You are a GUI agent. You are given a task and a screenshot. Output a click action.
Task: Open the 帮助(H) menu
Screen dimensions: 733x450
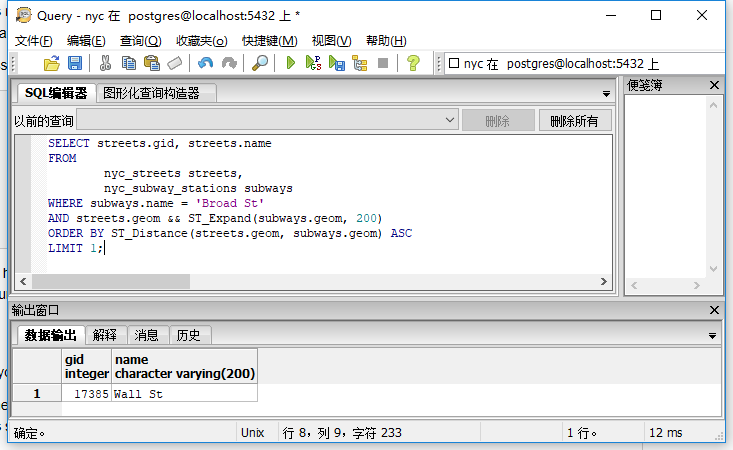386,41
